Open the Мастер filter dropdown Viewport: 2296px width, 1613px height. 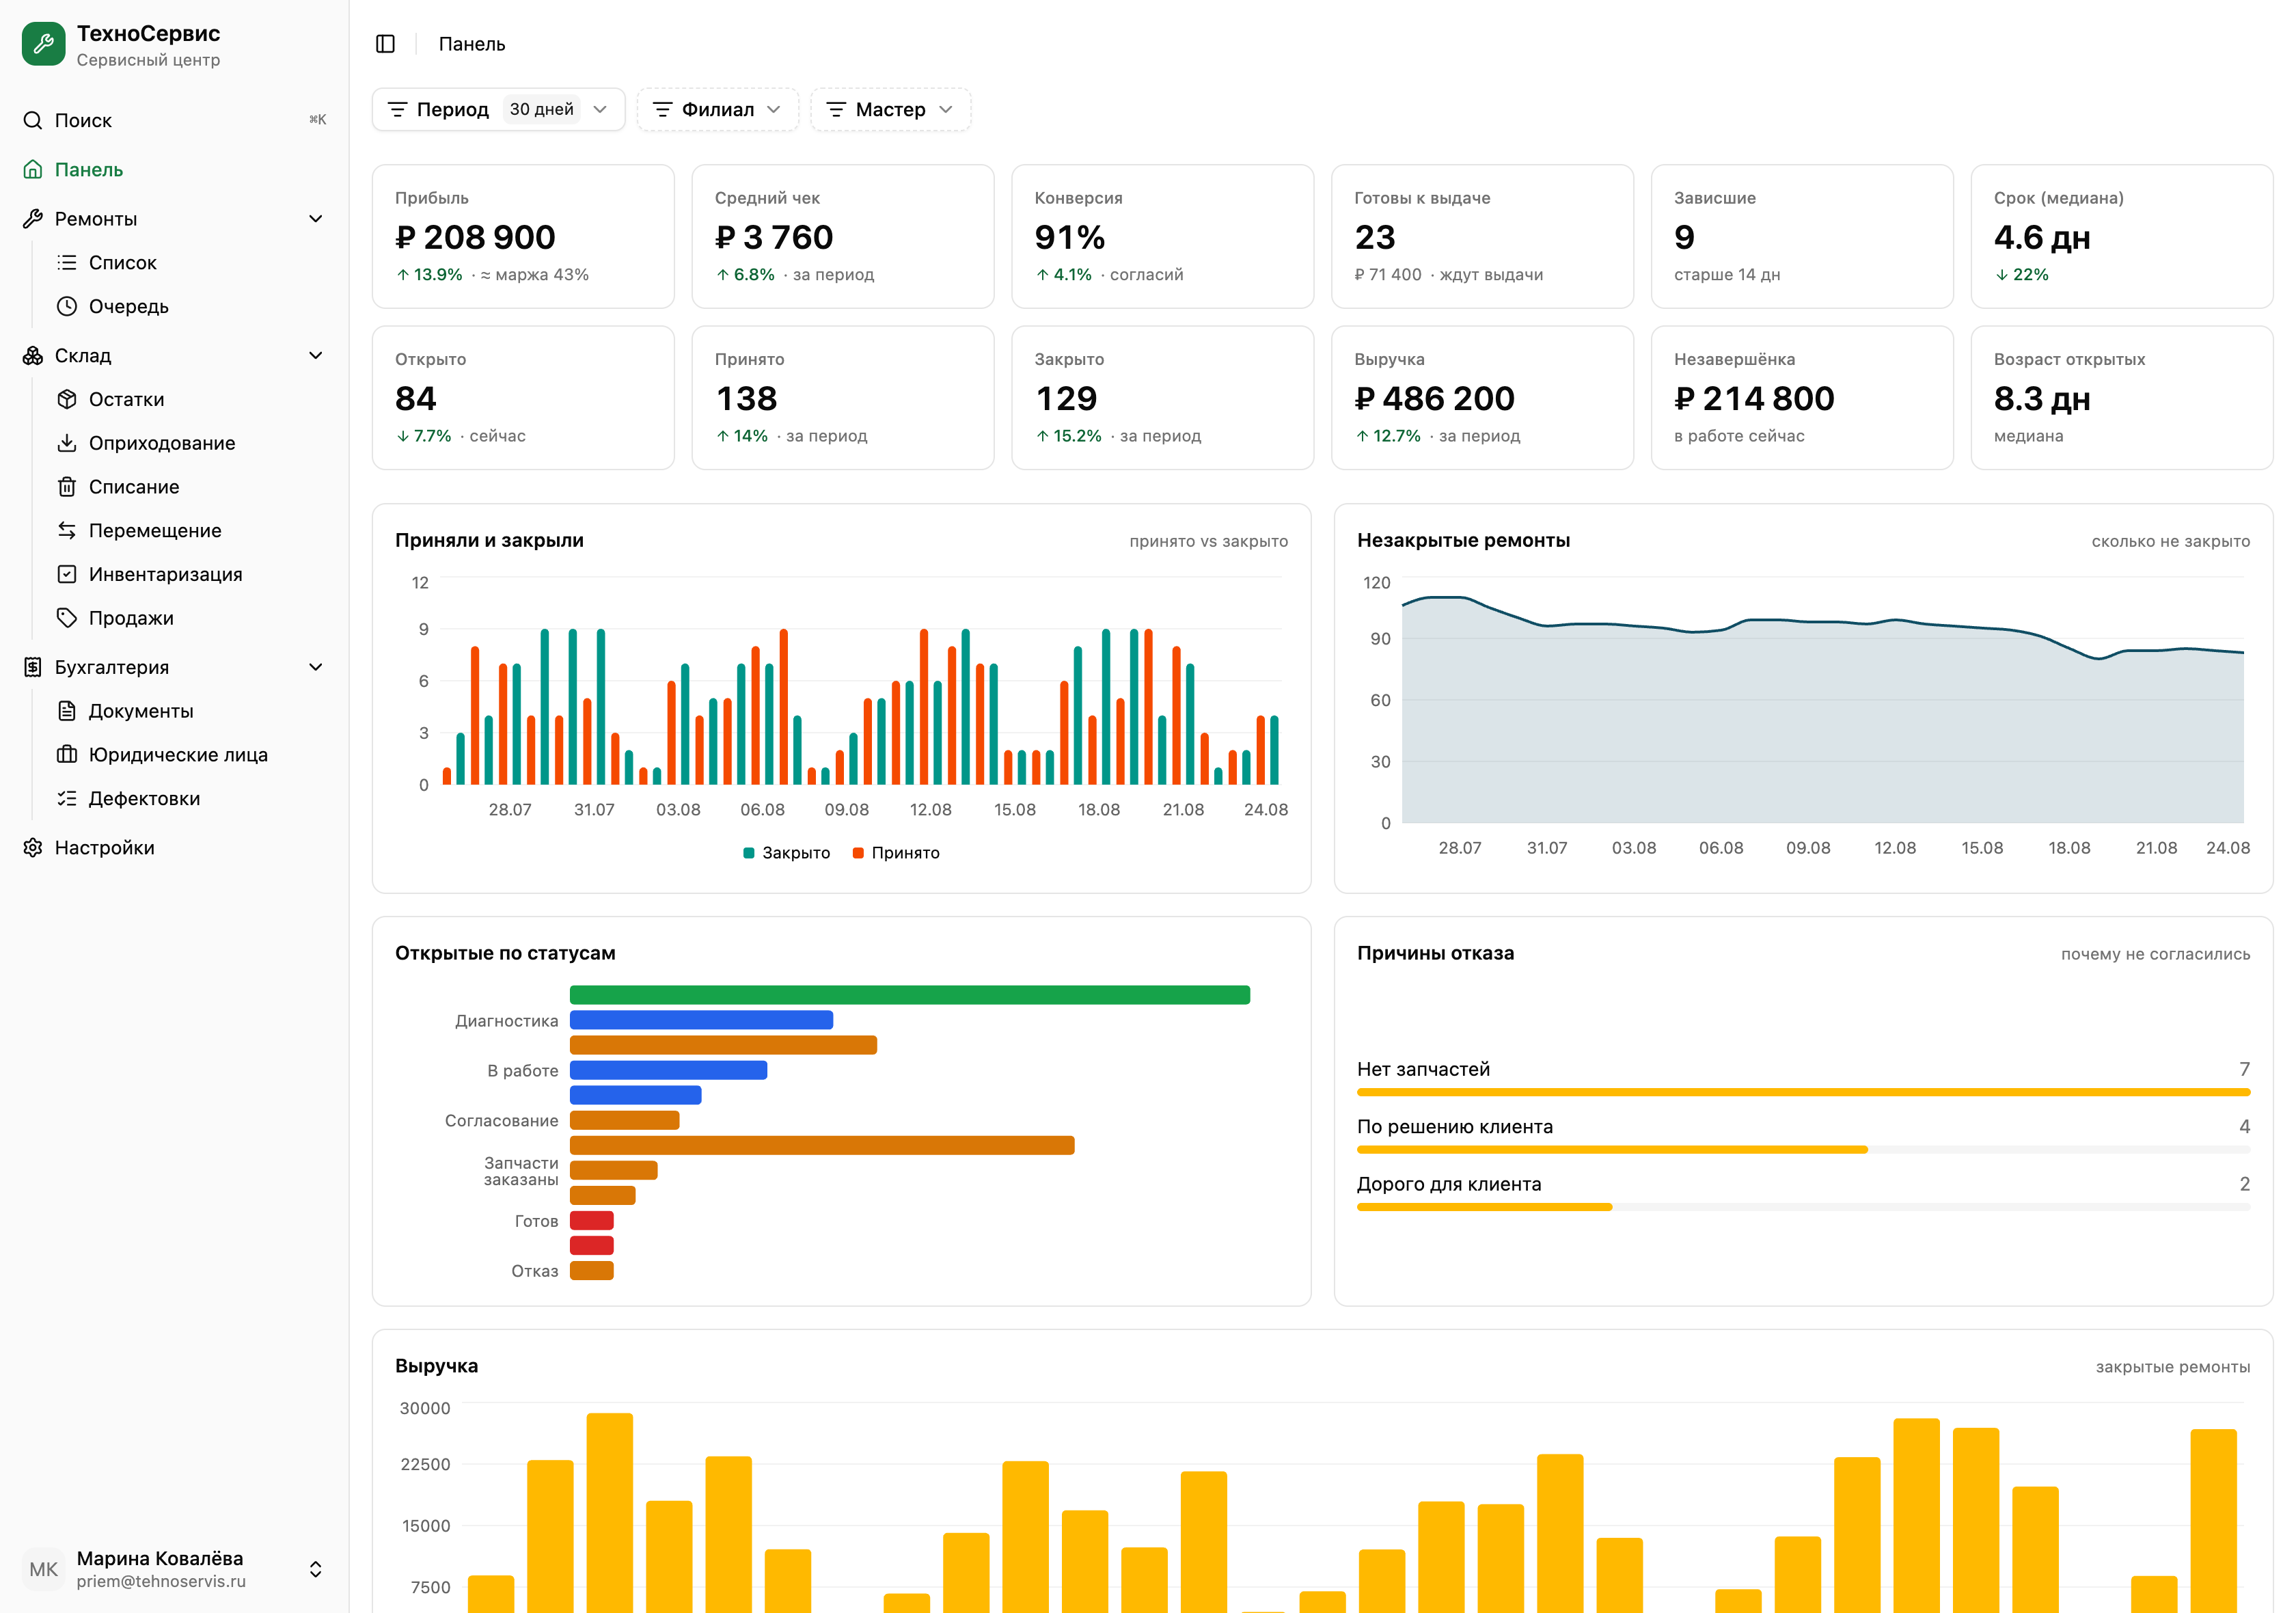pos(890,109)
